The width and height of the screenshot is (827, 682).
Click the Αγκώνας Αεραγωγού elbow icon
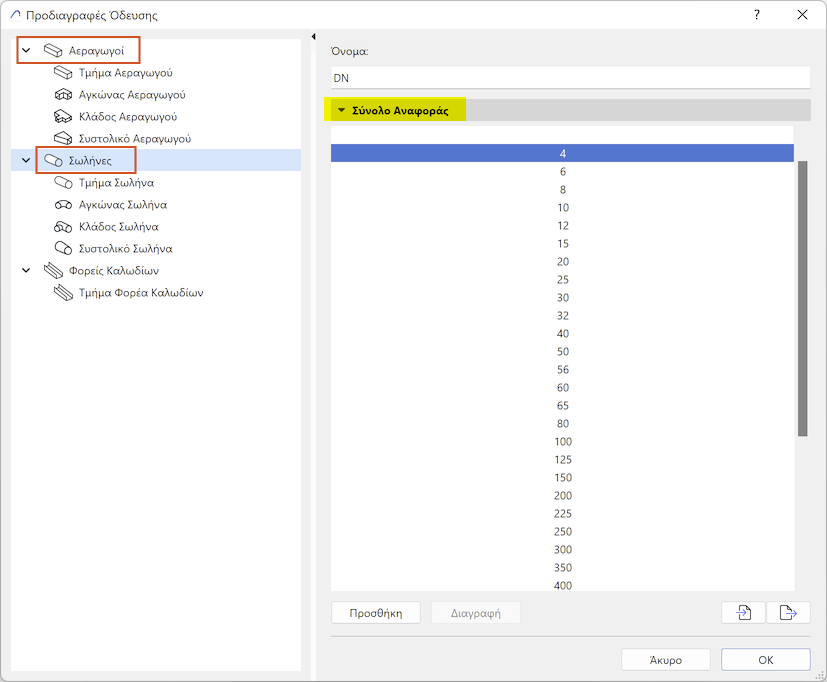pos(63,94)
